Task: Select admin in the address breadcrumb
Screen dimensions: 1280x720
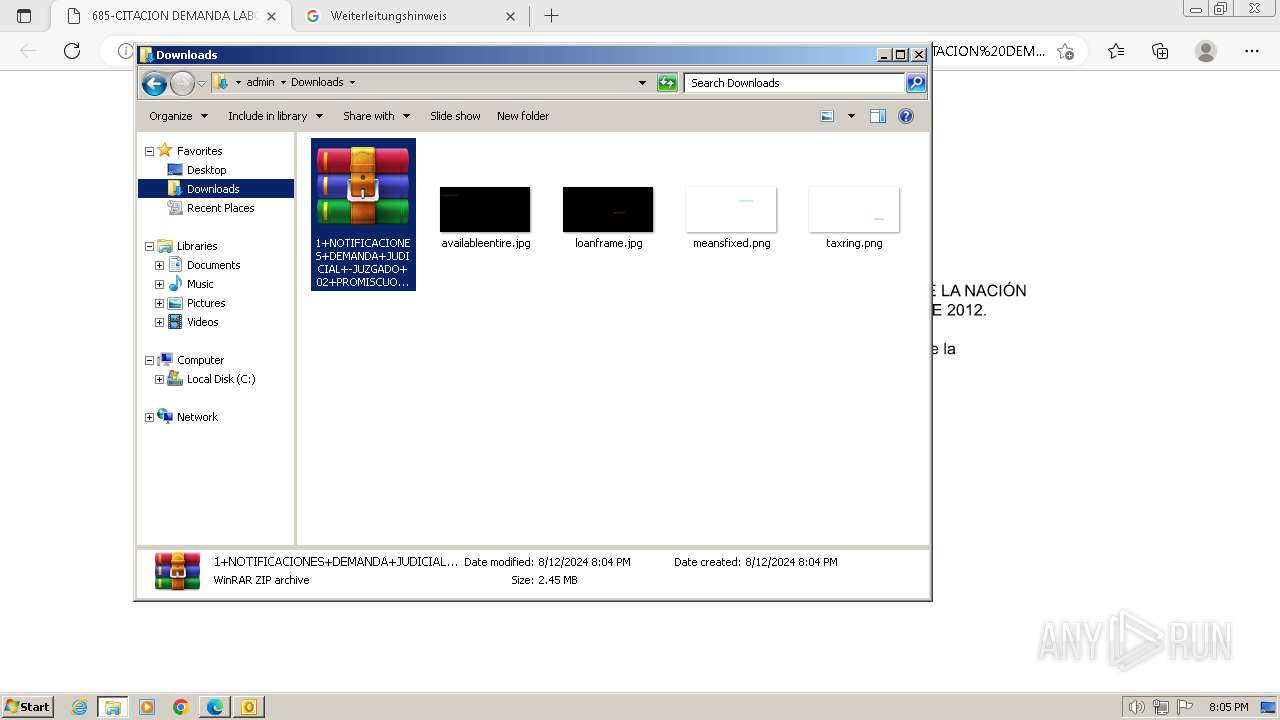Action: coord(260,83)
